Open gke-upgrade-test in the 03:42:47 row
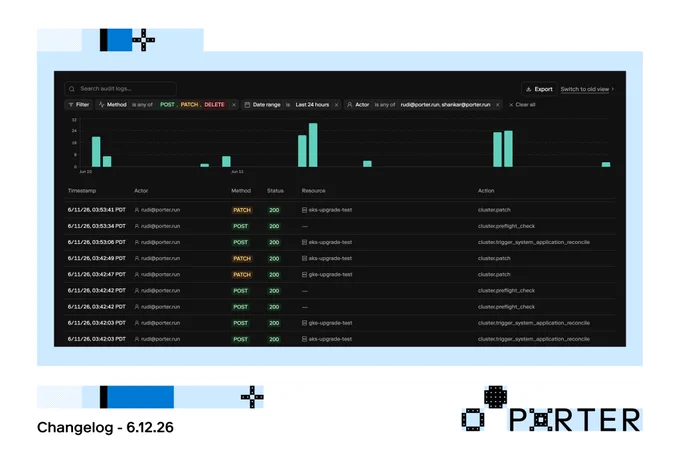Screen dimensions: 680x468 click(330, 275)
